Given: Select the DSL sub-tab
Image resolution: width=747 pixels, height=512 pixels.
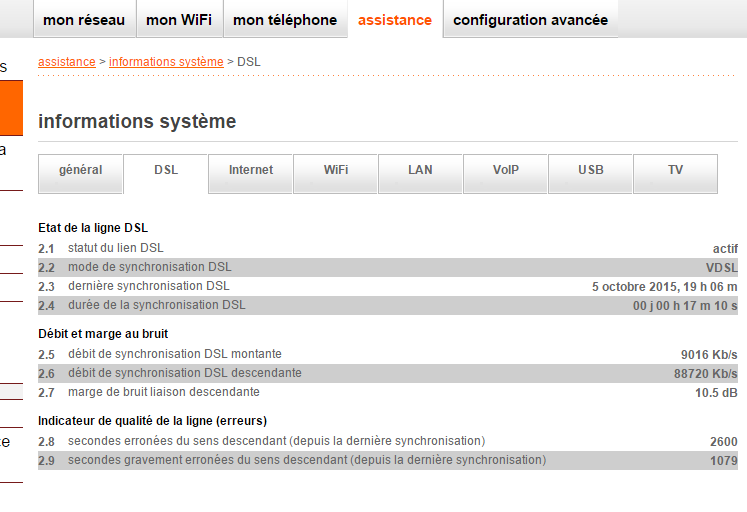Looking at the screenshot, I should [166, 171].
